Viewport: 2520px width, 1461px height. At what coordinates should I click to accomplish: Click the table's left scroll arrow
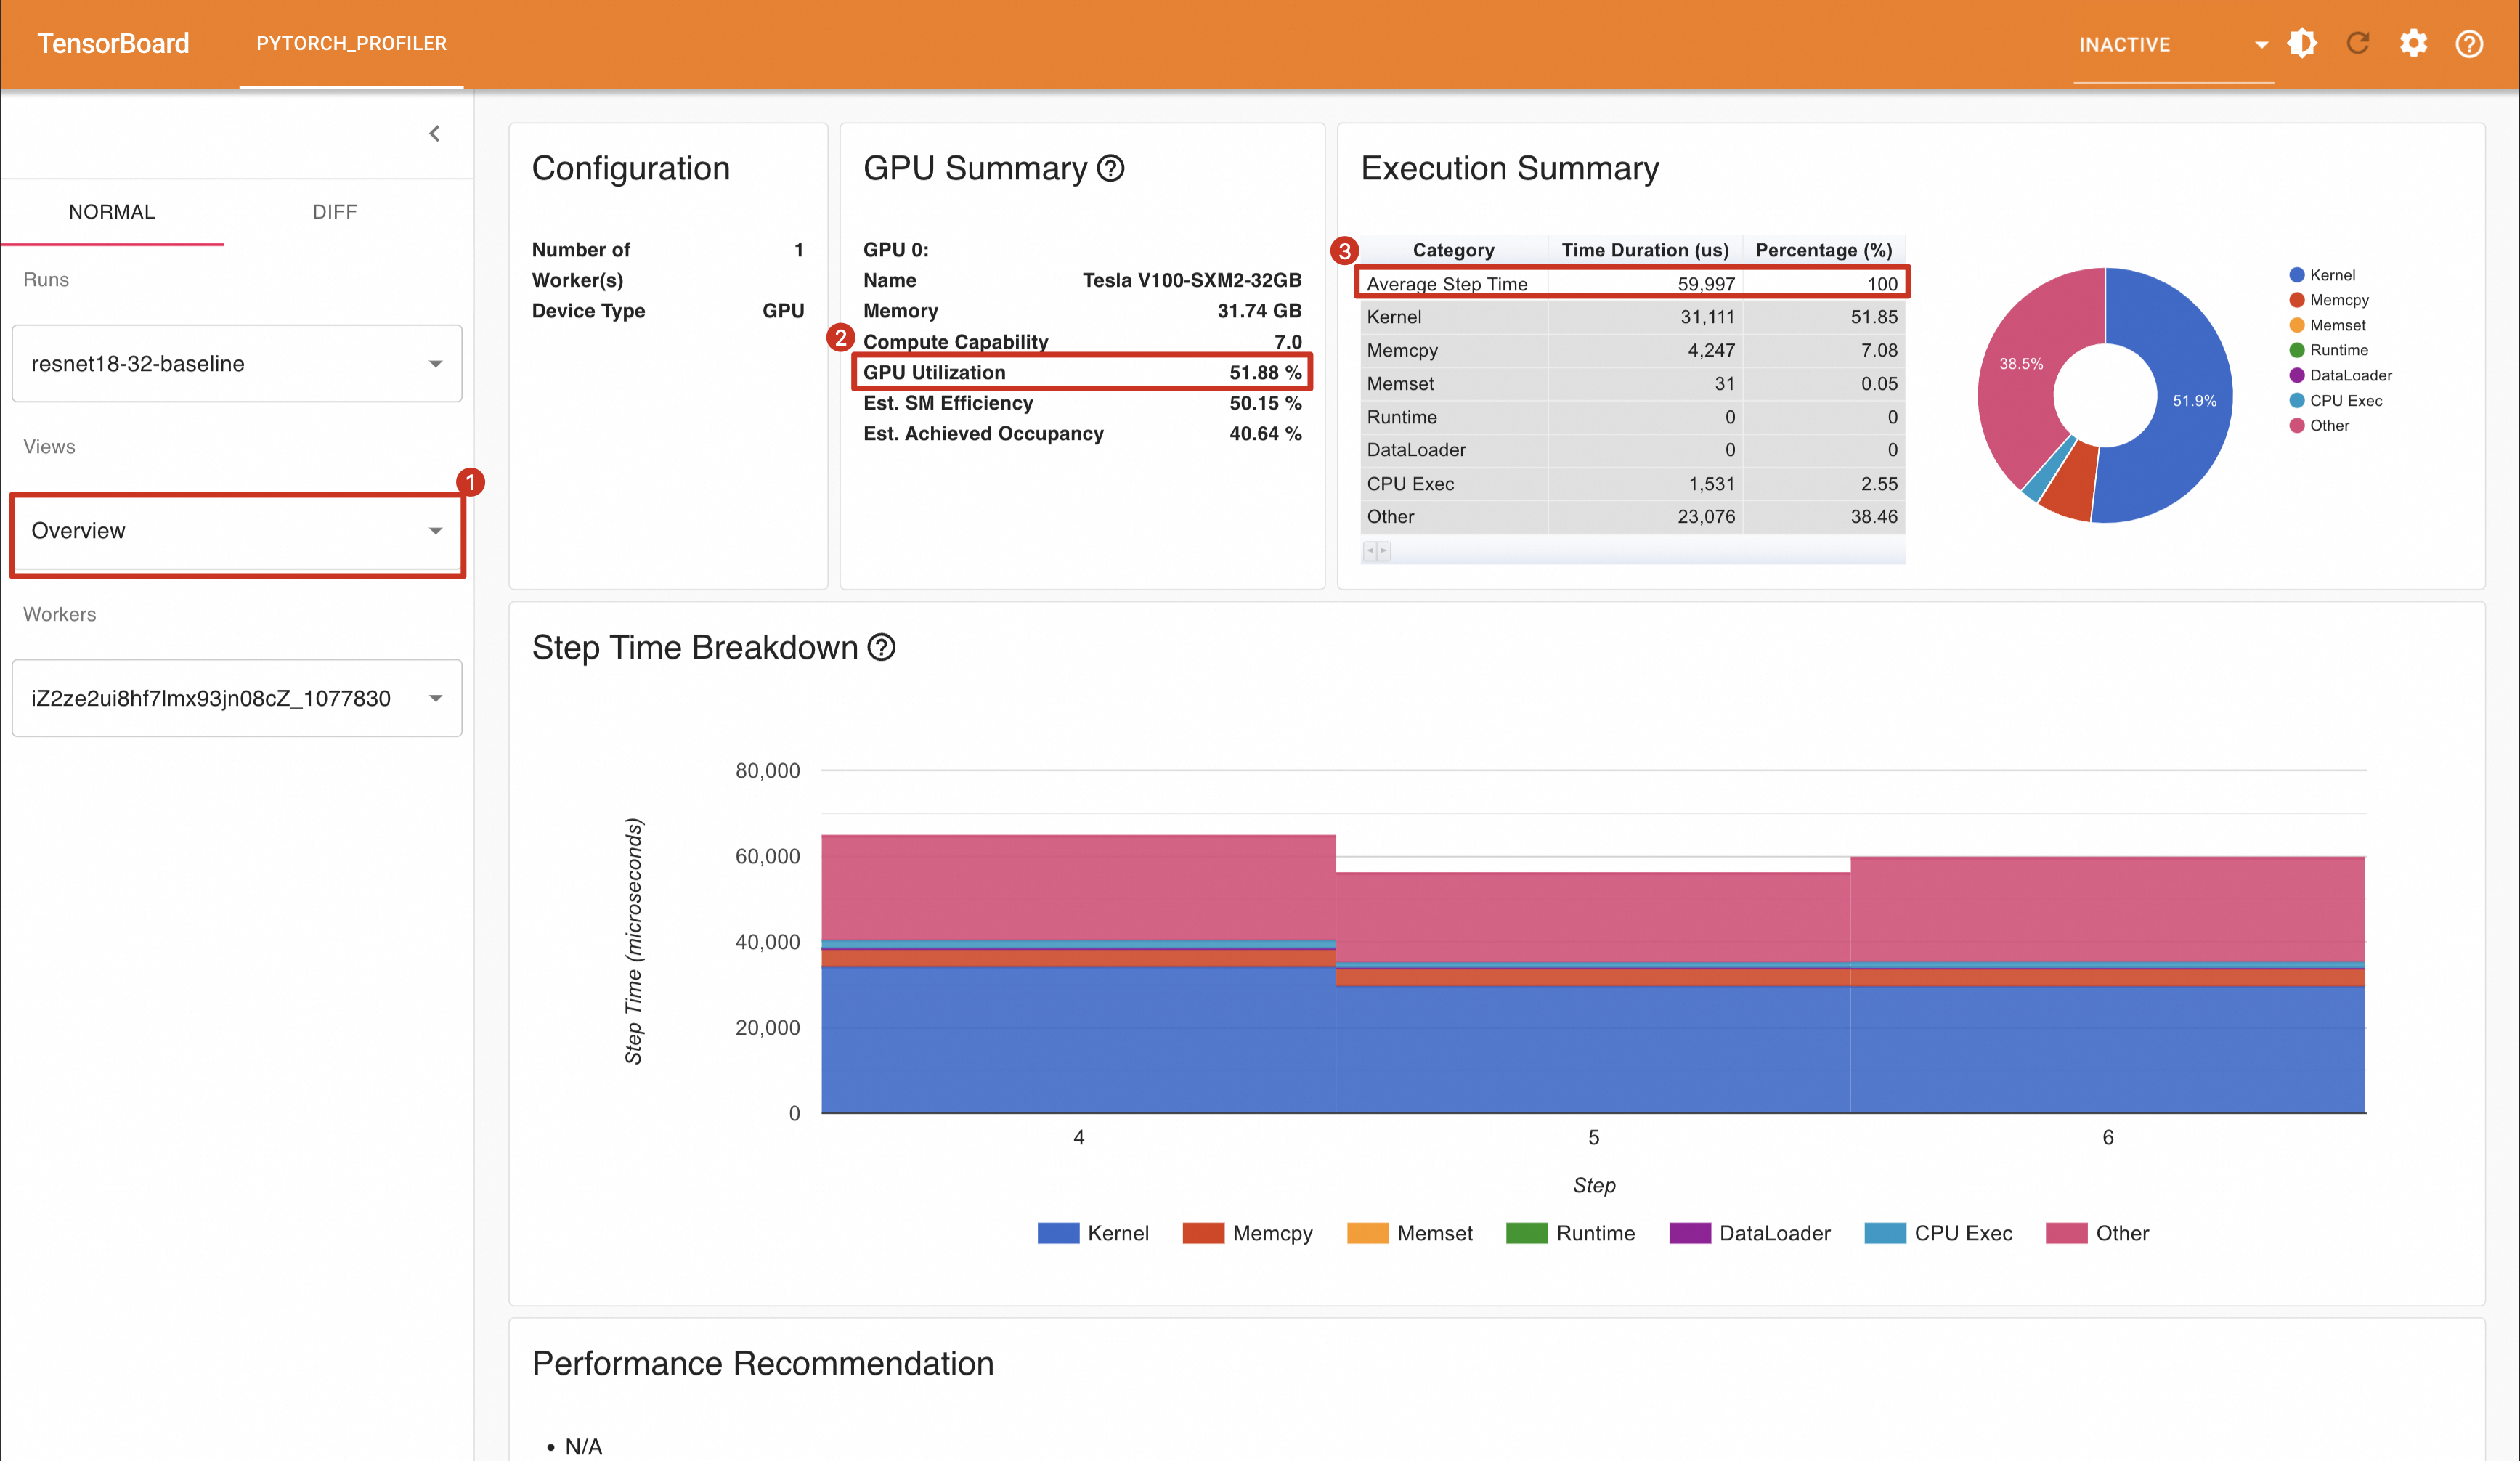[1370, 551]
